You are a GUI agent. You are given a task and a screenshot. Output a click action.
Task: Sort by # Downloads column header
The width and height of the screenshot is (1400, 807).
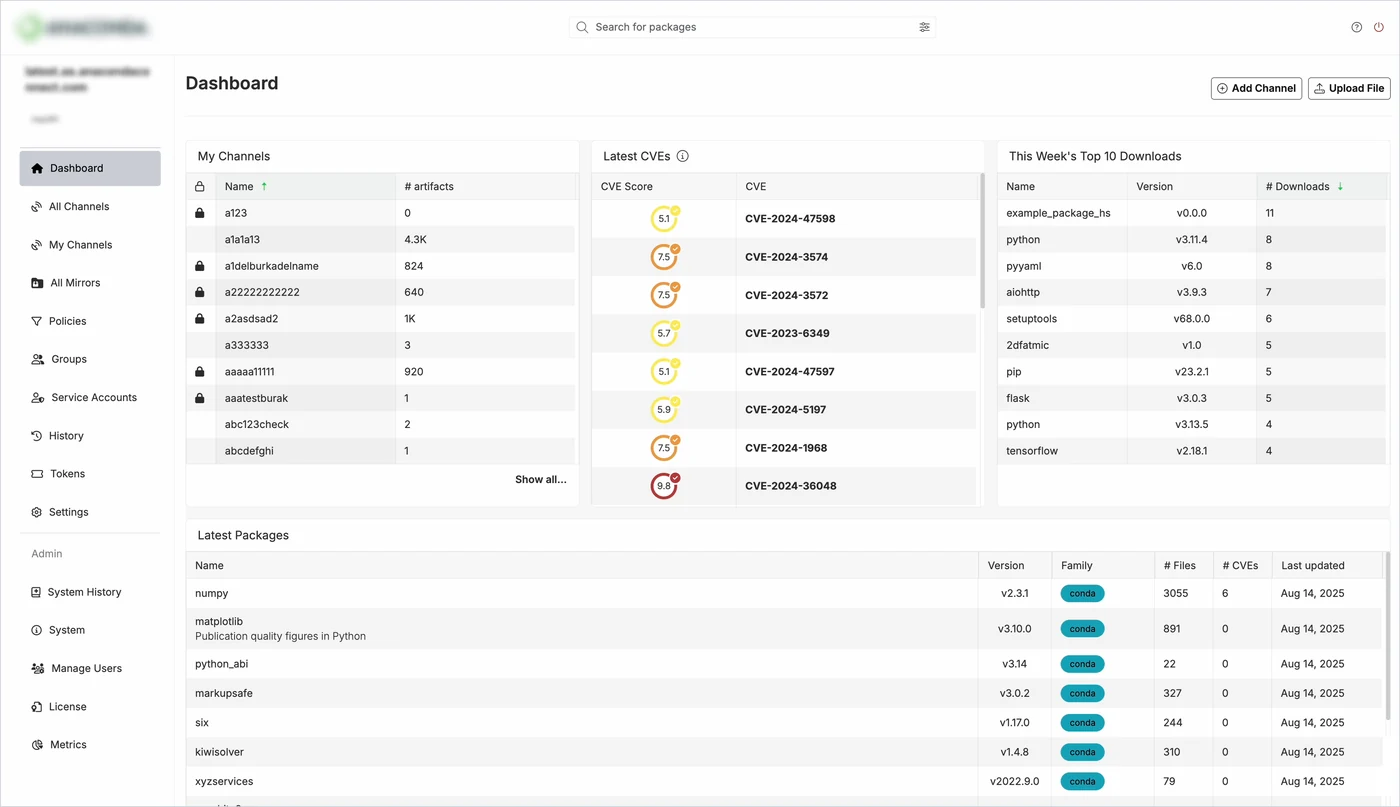(x=1323, y=187)
